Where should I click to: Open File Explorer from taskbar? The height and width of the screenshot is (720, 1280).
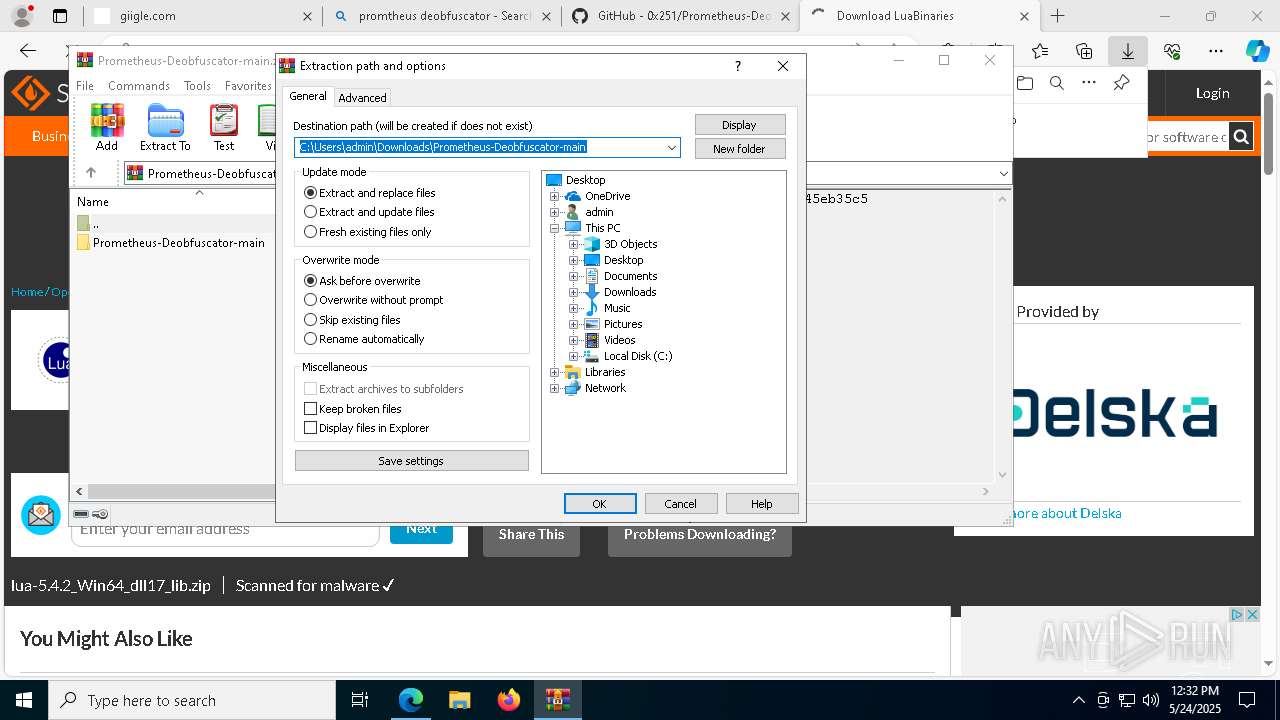point(459,700)
